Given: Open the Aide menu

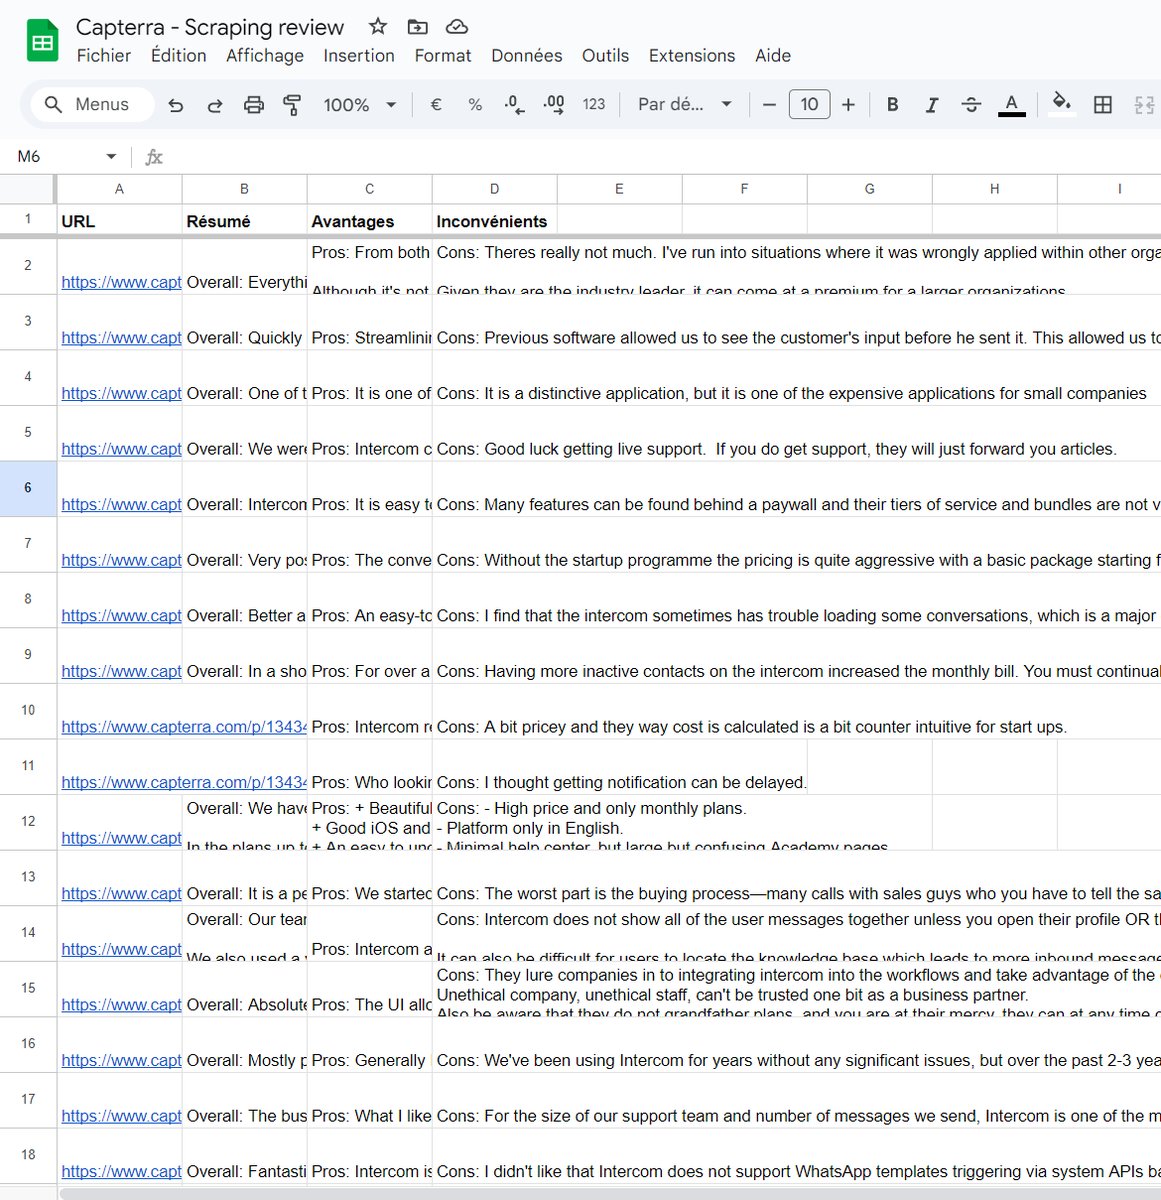Looking at the screenshot, I should click(x=773, y=56).
